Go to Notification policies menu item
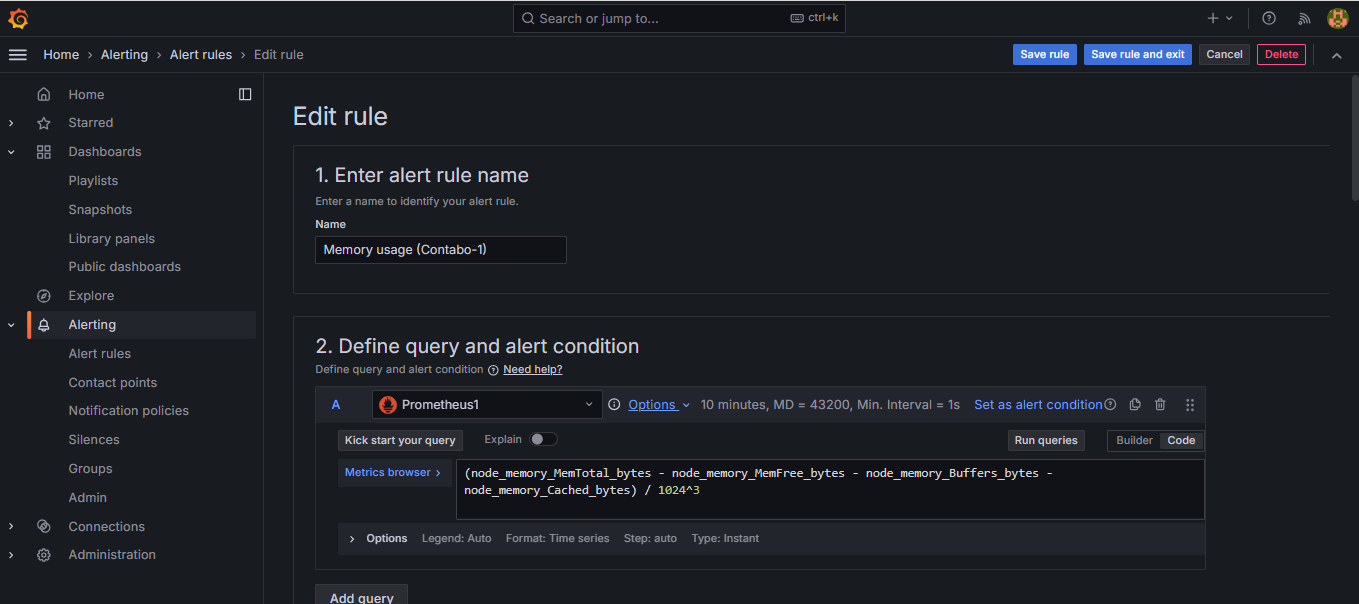1359x604 pixels. coord(128,411)
